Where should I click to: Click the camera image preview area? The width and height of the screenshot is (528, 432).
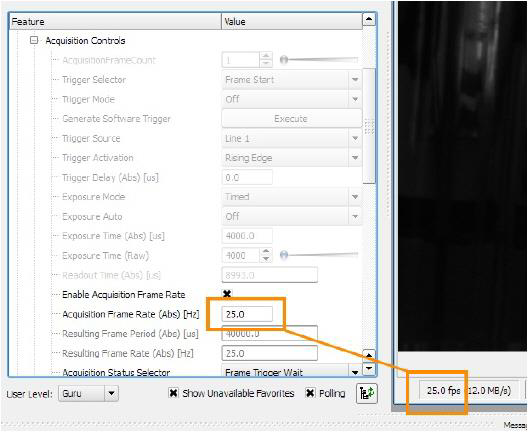click(463, 175)
